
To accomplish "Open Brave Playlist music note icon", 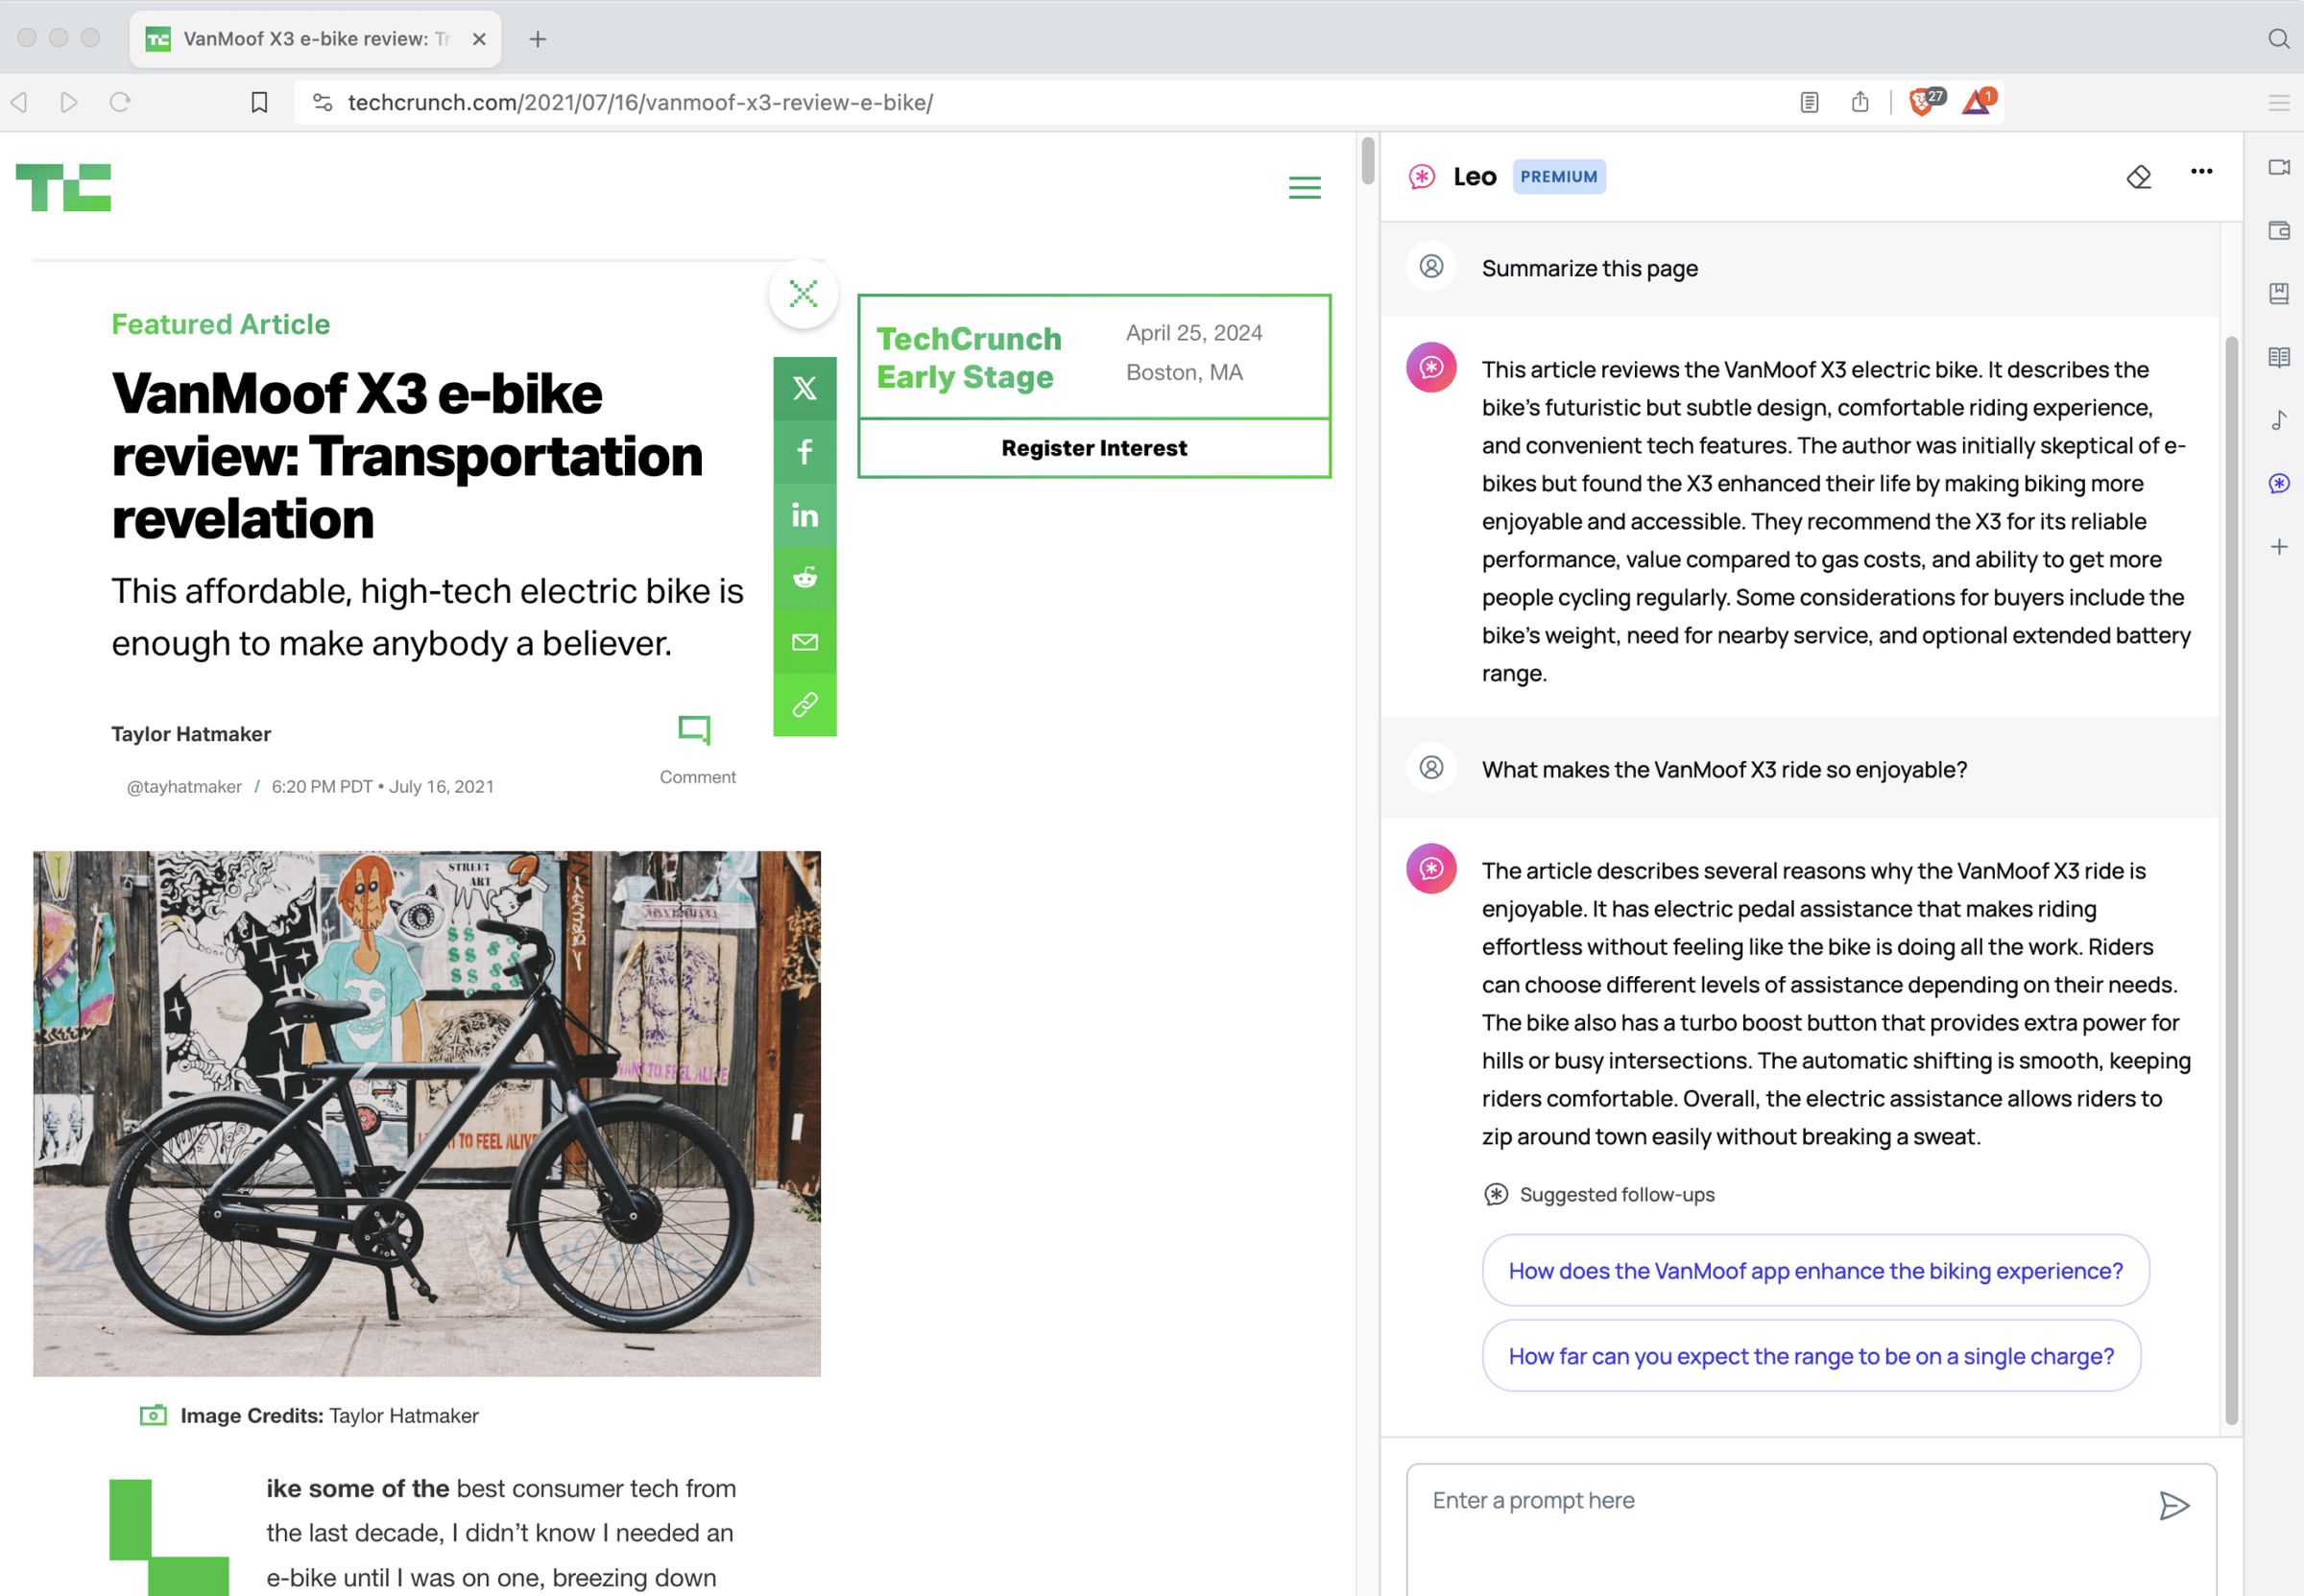I will pos(2281,421).
